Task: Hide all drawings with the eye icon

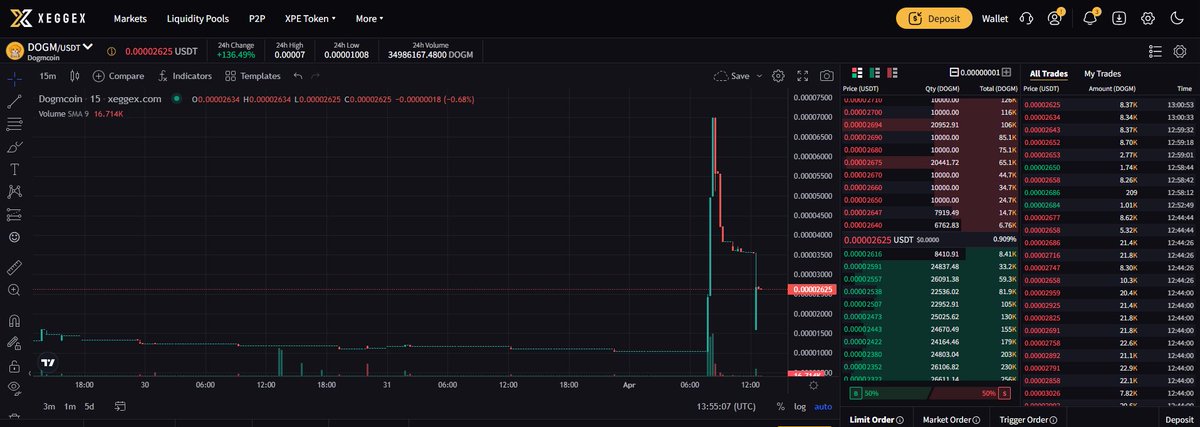Action: tap(14, 390)
